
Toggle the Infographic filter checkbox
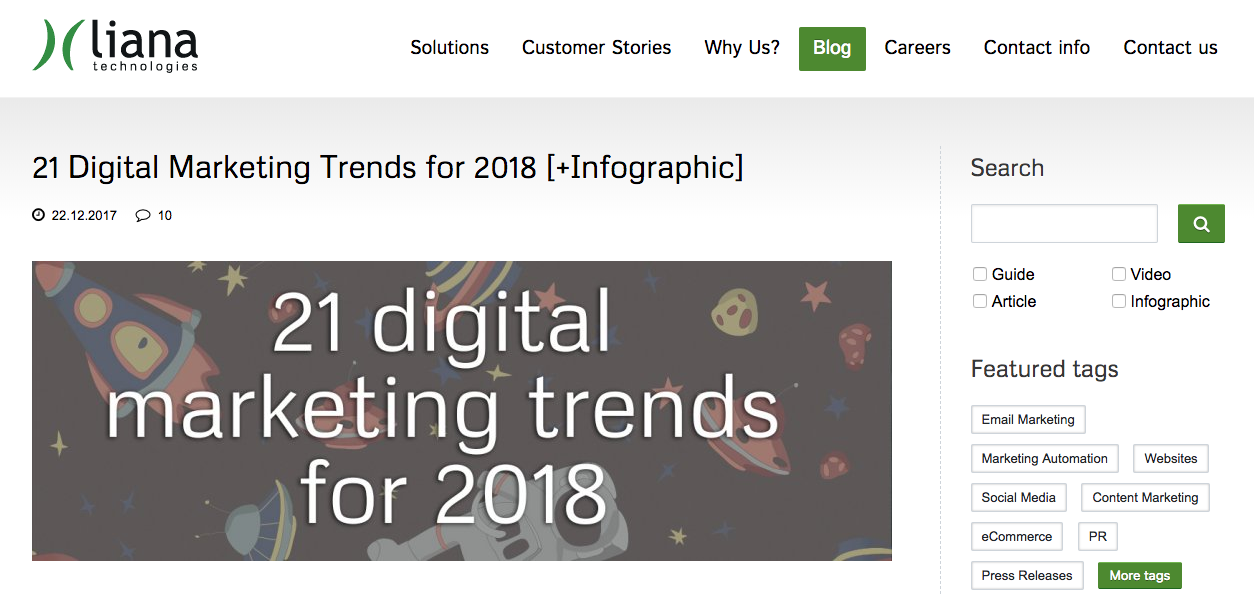click(x=1119, y=301)
